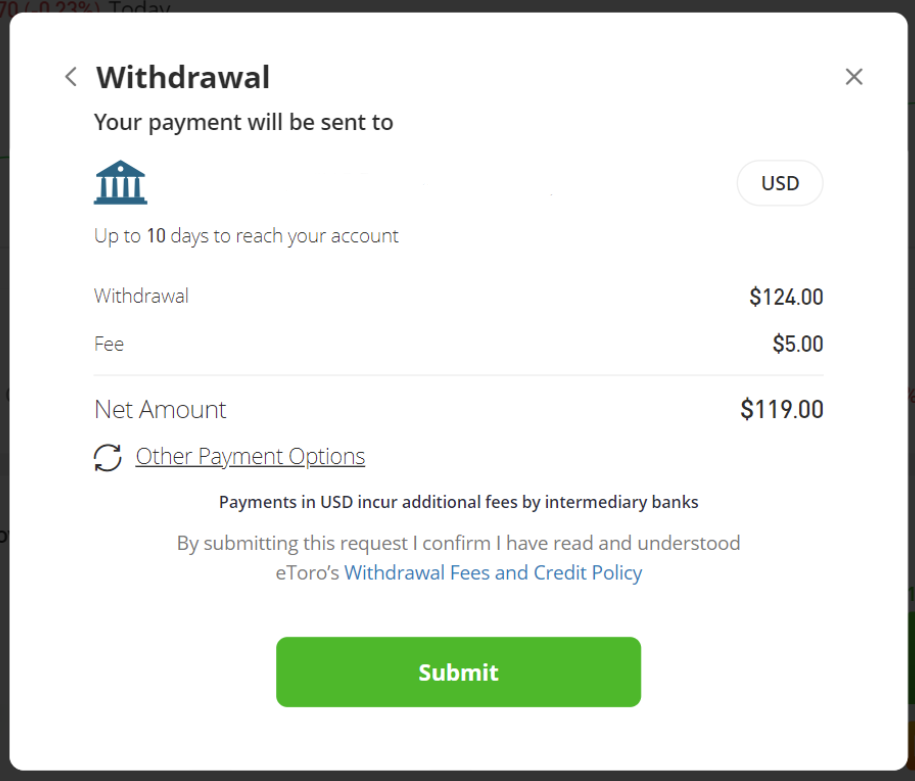The height and width of the screenshot is (781, 915).
Task: Select the bank transfer institution icon
Action: click(120, 181)
